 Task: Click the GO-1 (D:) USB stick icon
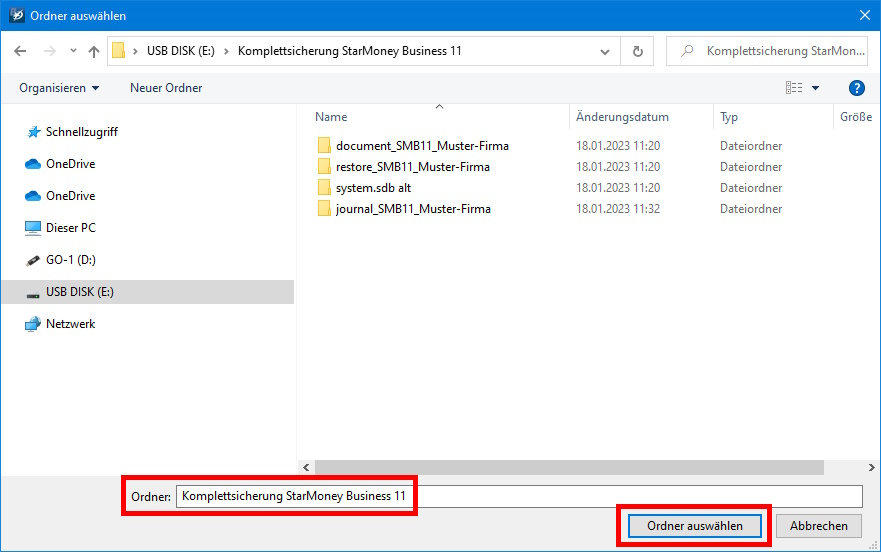(x=33, y=260)
